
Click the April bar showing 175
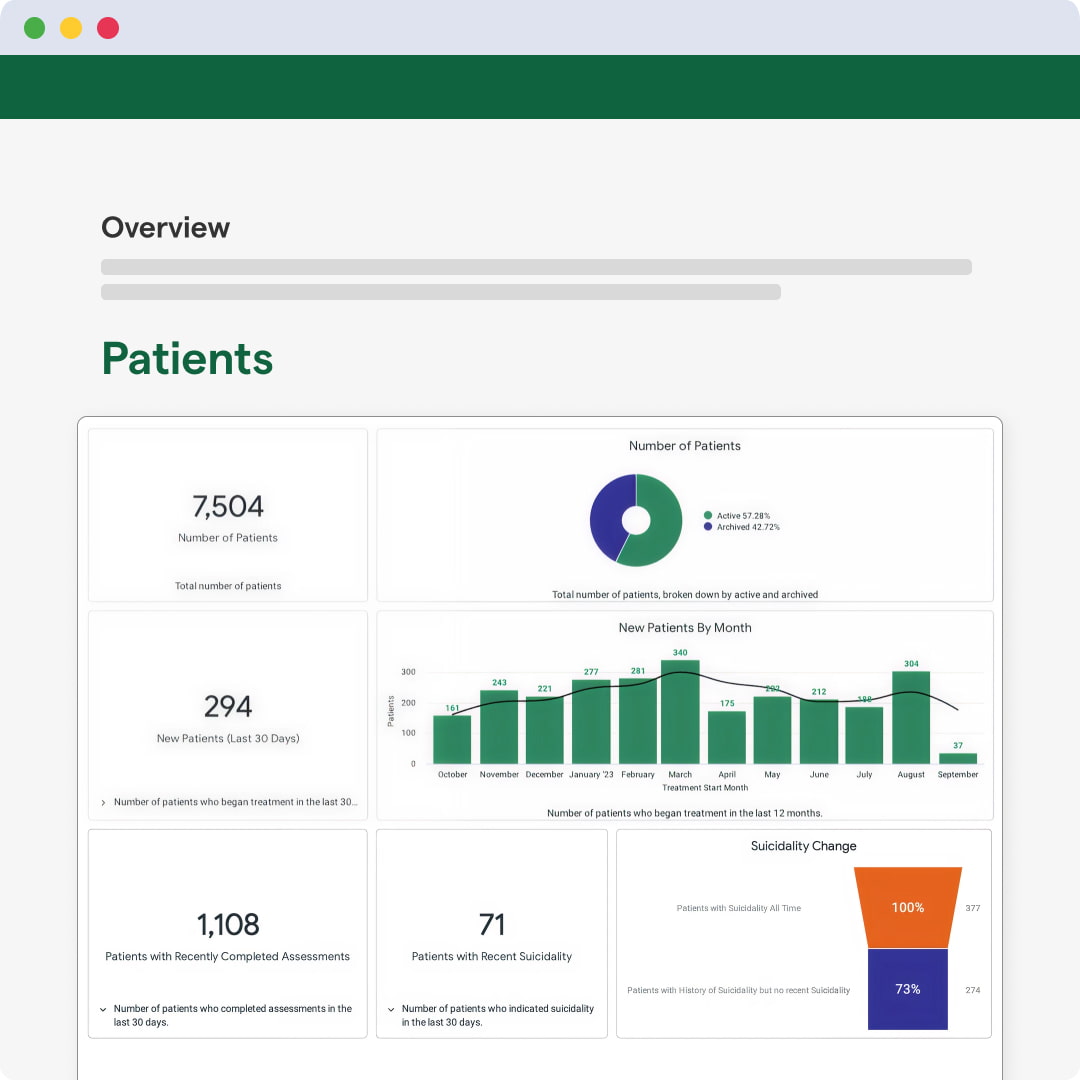click(x=727, y=738)
